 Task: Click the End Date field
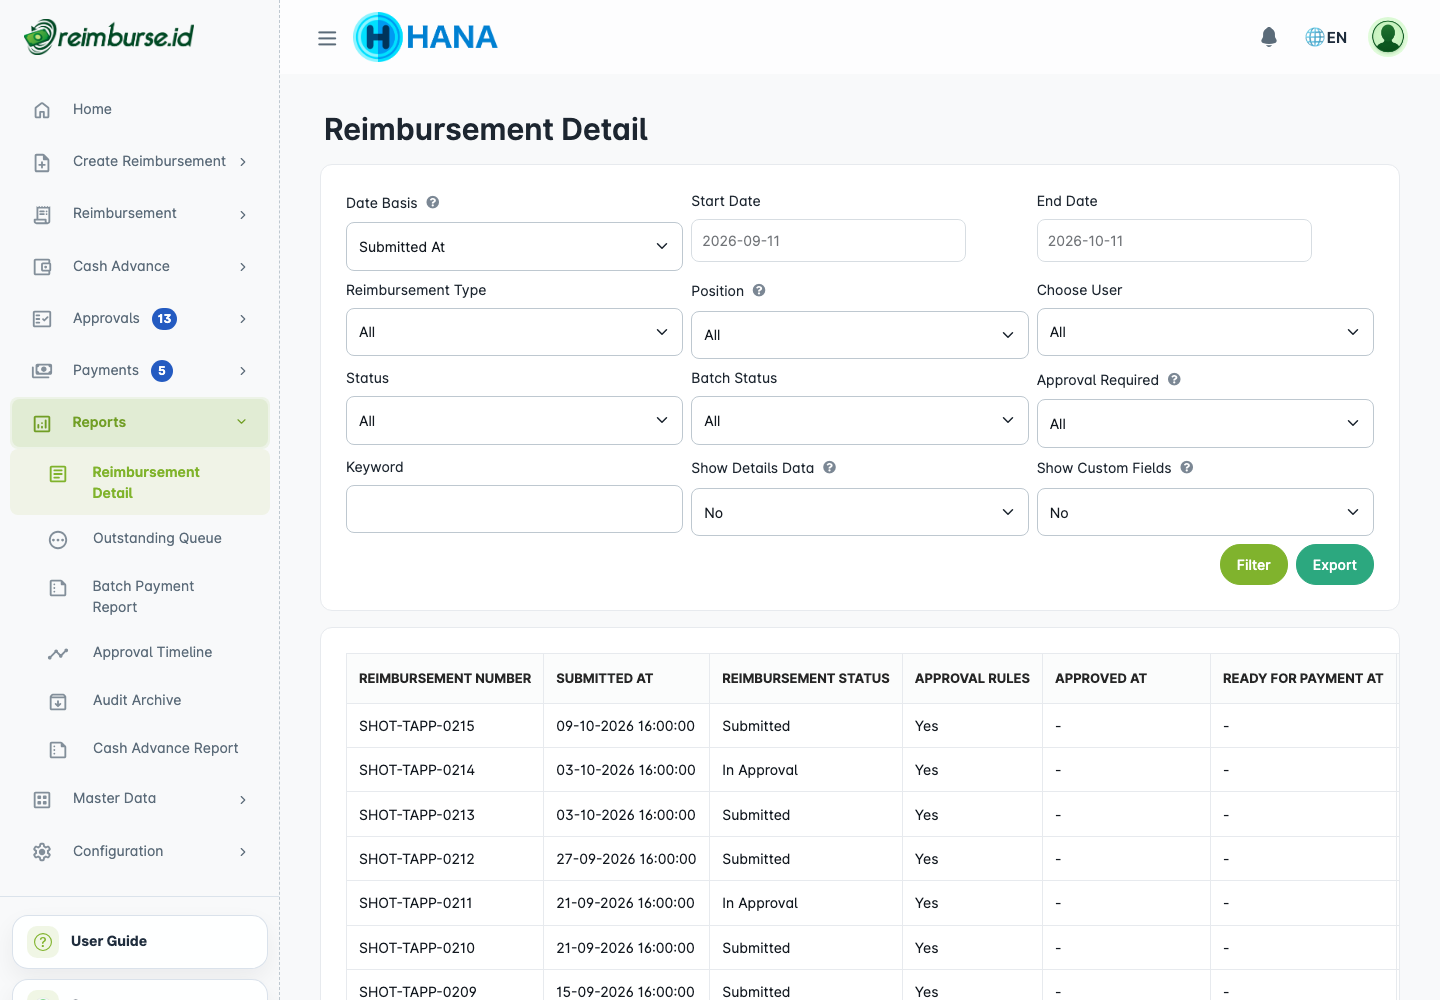tap(1174, 241)
